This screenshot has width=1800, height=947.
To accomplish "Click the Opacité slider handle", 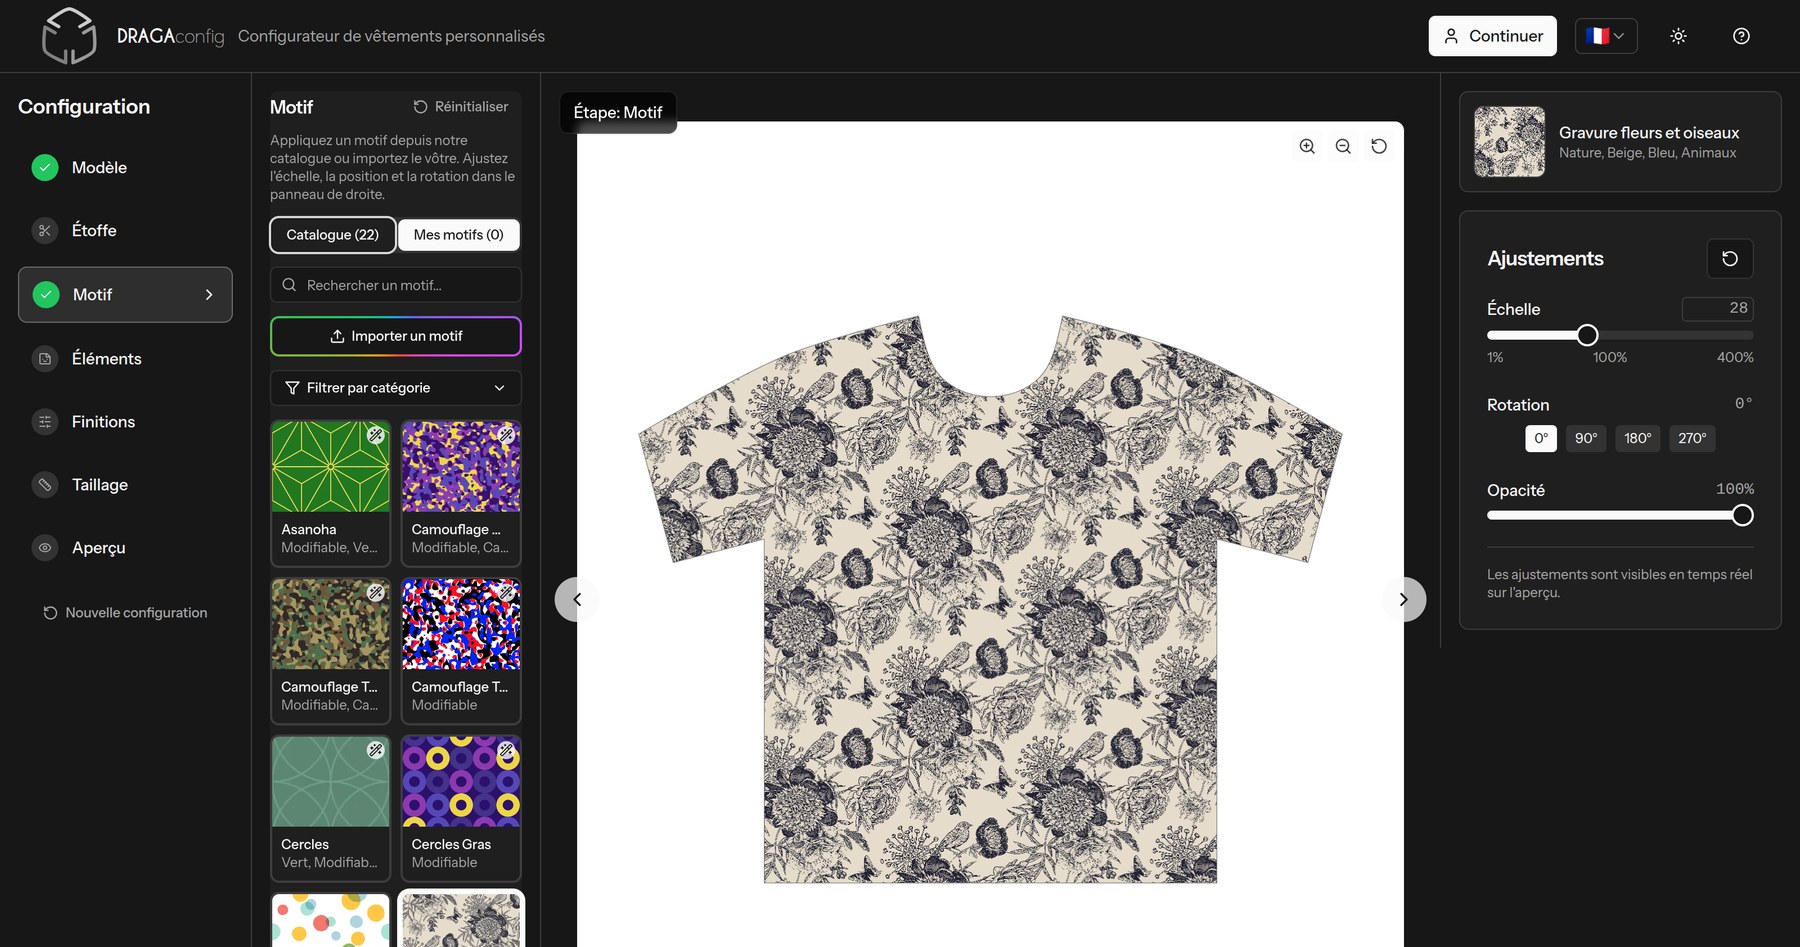I will click(x=1742, y=516).
